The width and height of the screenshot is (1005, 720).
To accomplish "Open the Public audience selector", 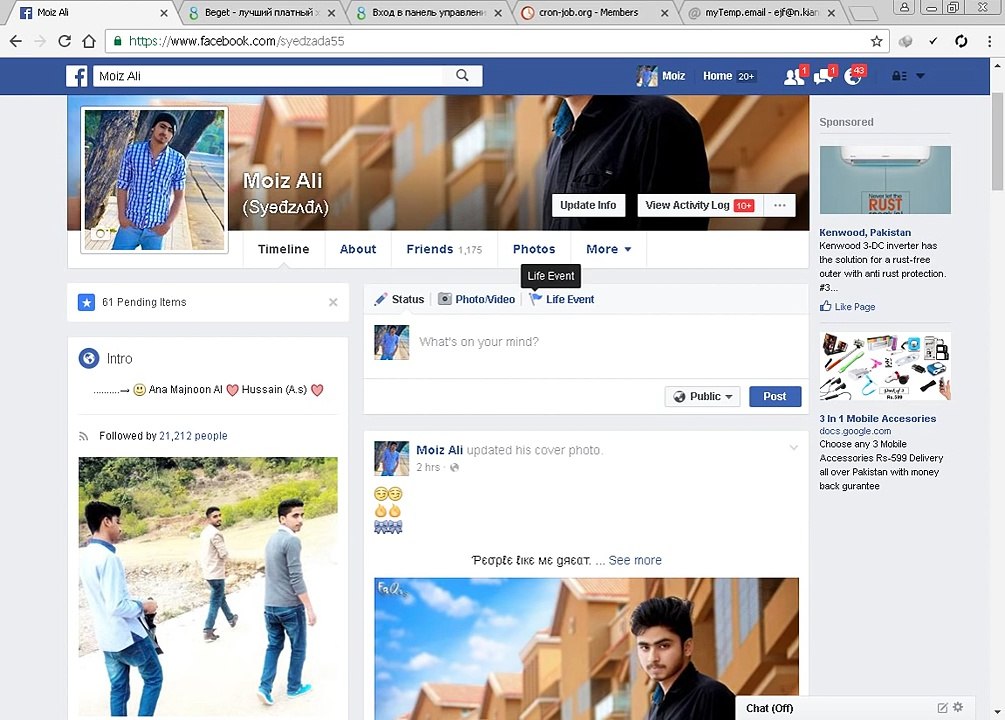I will tap(702, 396).
